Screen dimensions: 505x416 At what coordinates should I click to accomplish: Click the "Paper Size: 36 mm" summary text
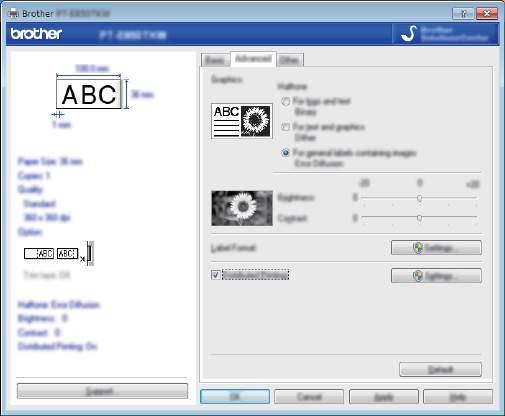(x=50, y=162)
